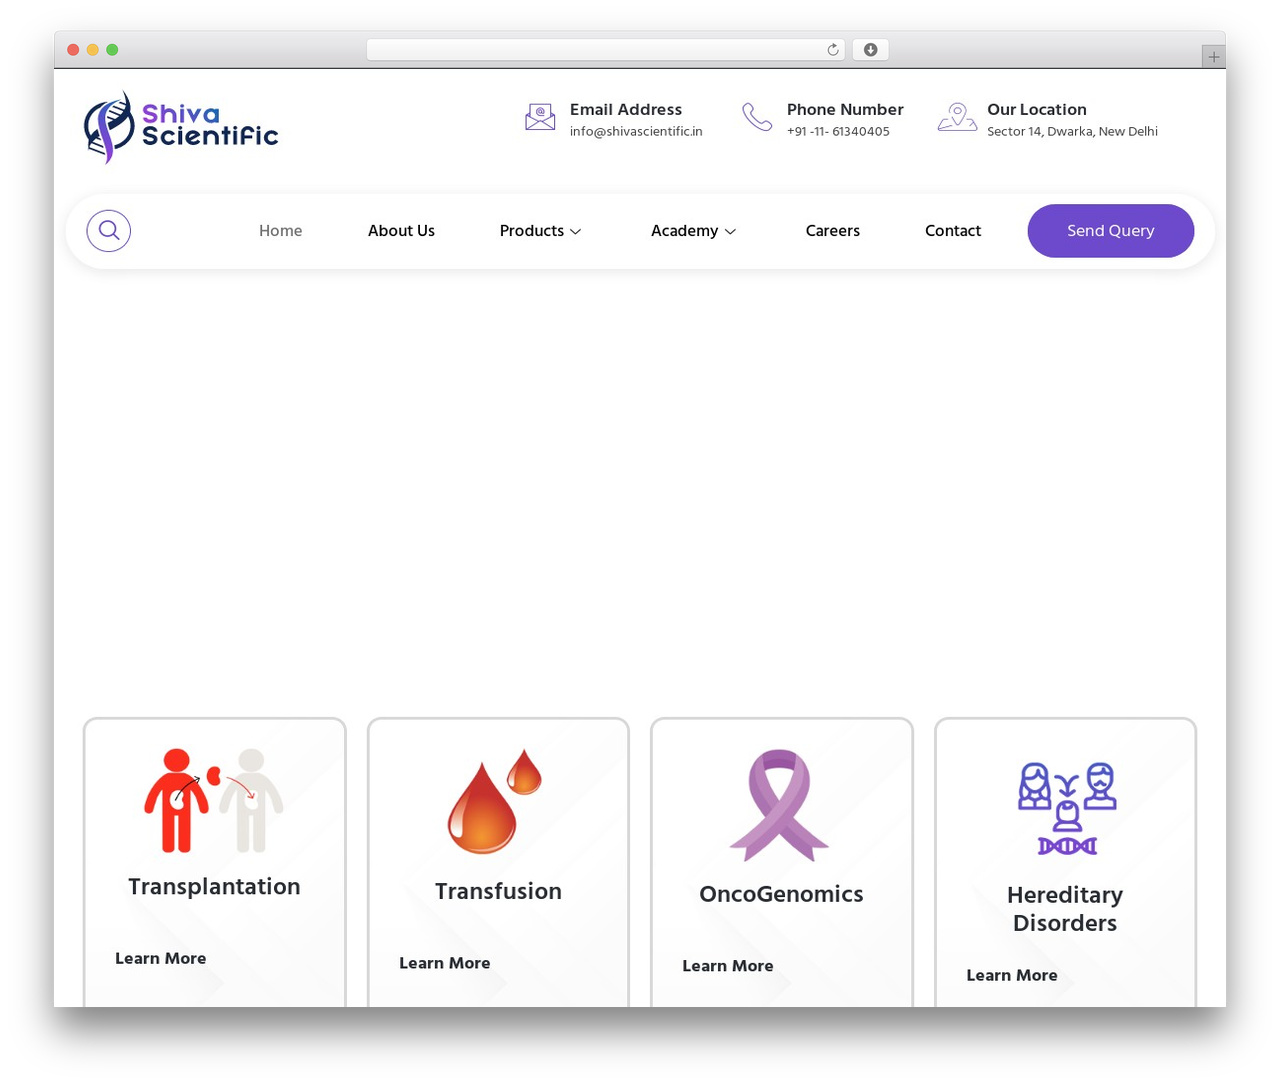This screenshot has width=1280, height=1084.
Task: Open the search icon in navbar
Action: point(109,231)
